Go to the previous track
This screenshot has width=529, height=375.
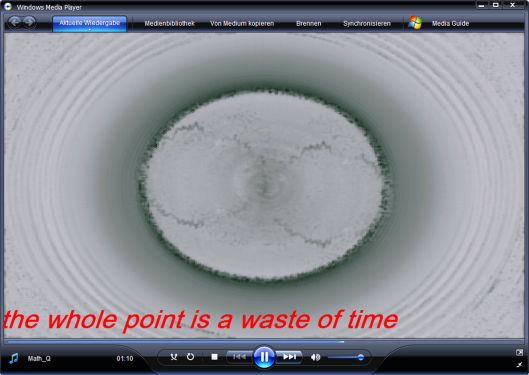(x=239, y=357)
